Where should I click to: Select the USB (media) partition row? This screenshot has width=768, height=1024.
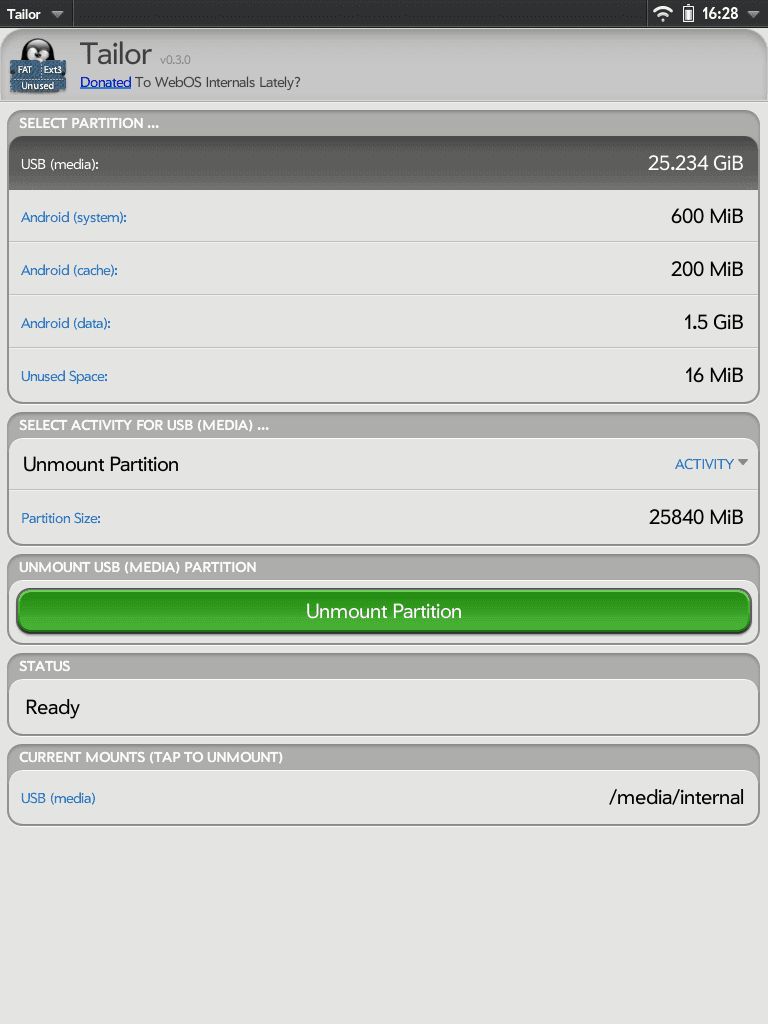tap(383, 163)
